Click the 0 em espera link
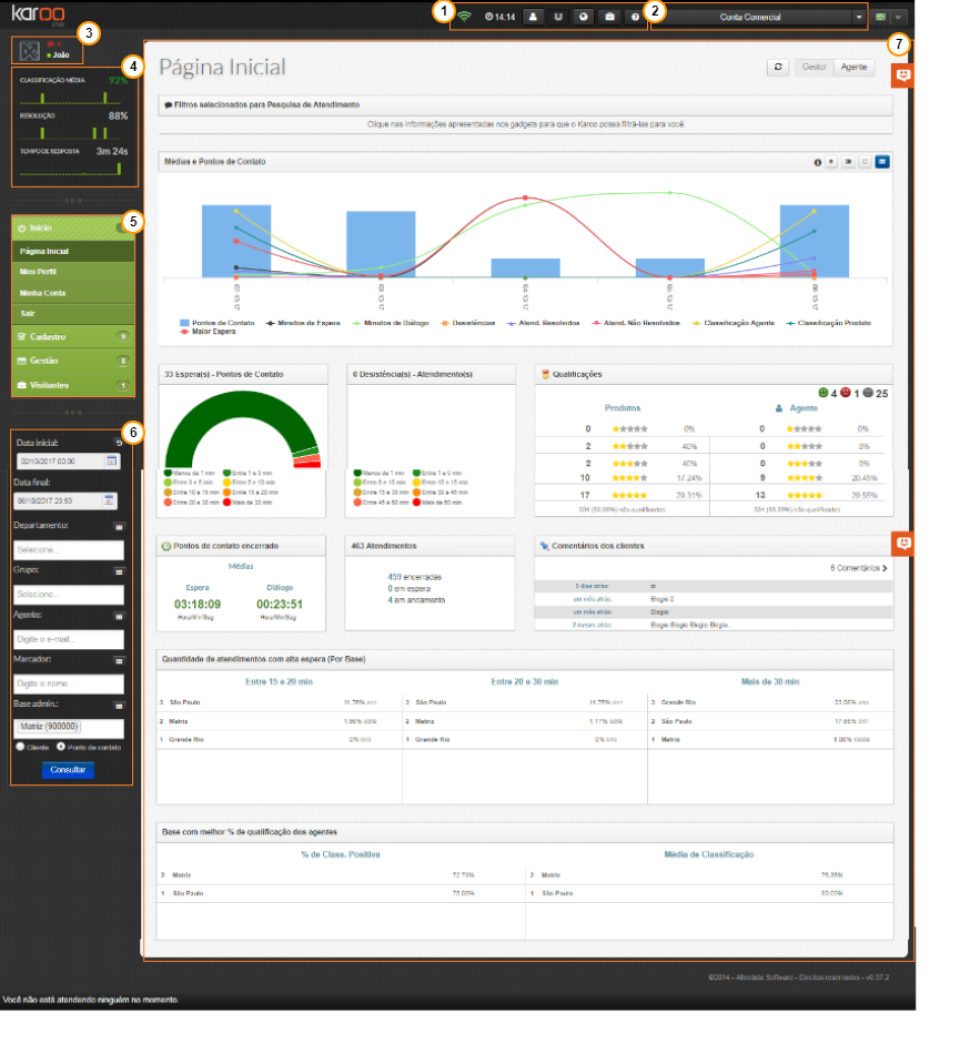The width and height of the screenshot is (960, 1054). click(409, 589)
